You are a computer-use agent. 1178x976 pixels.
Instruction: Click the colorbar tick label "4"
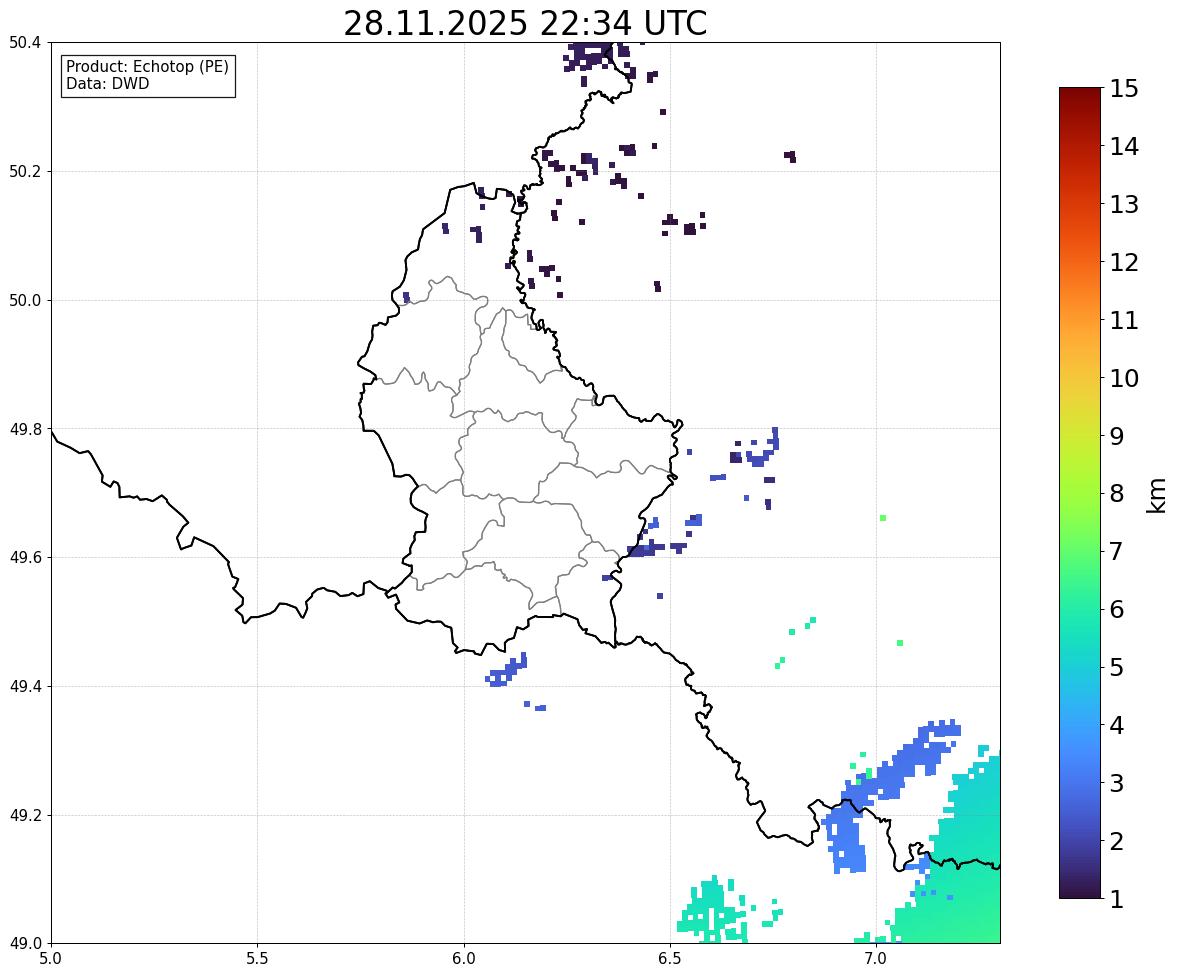(1116, 725)
